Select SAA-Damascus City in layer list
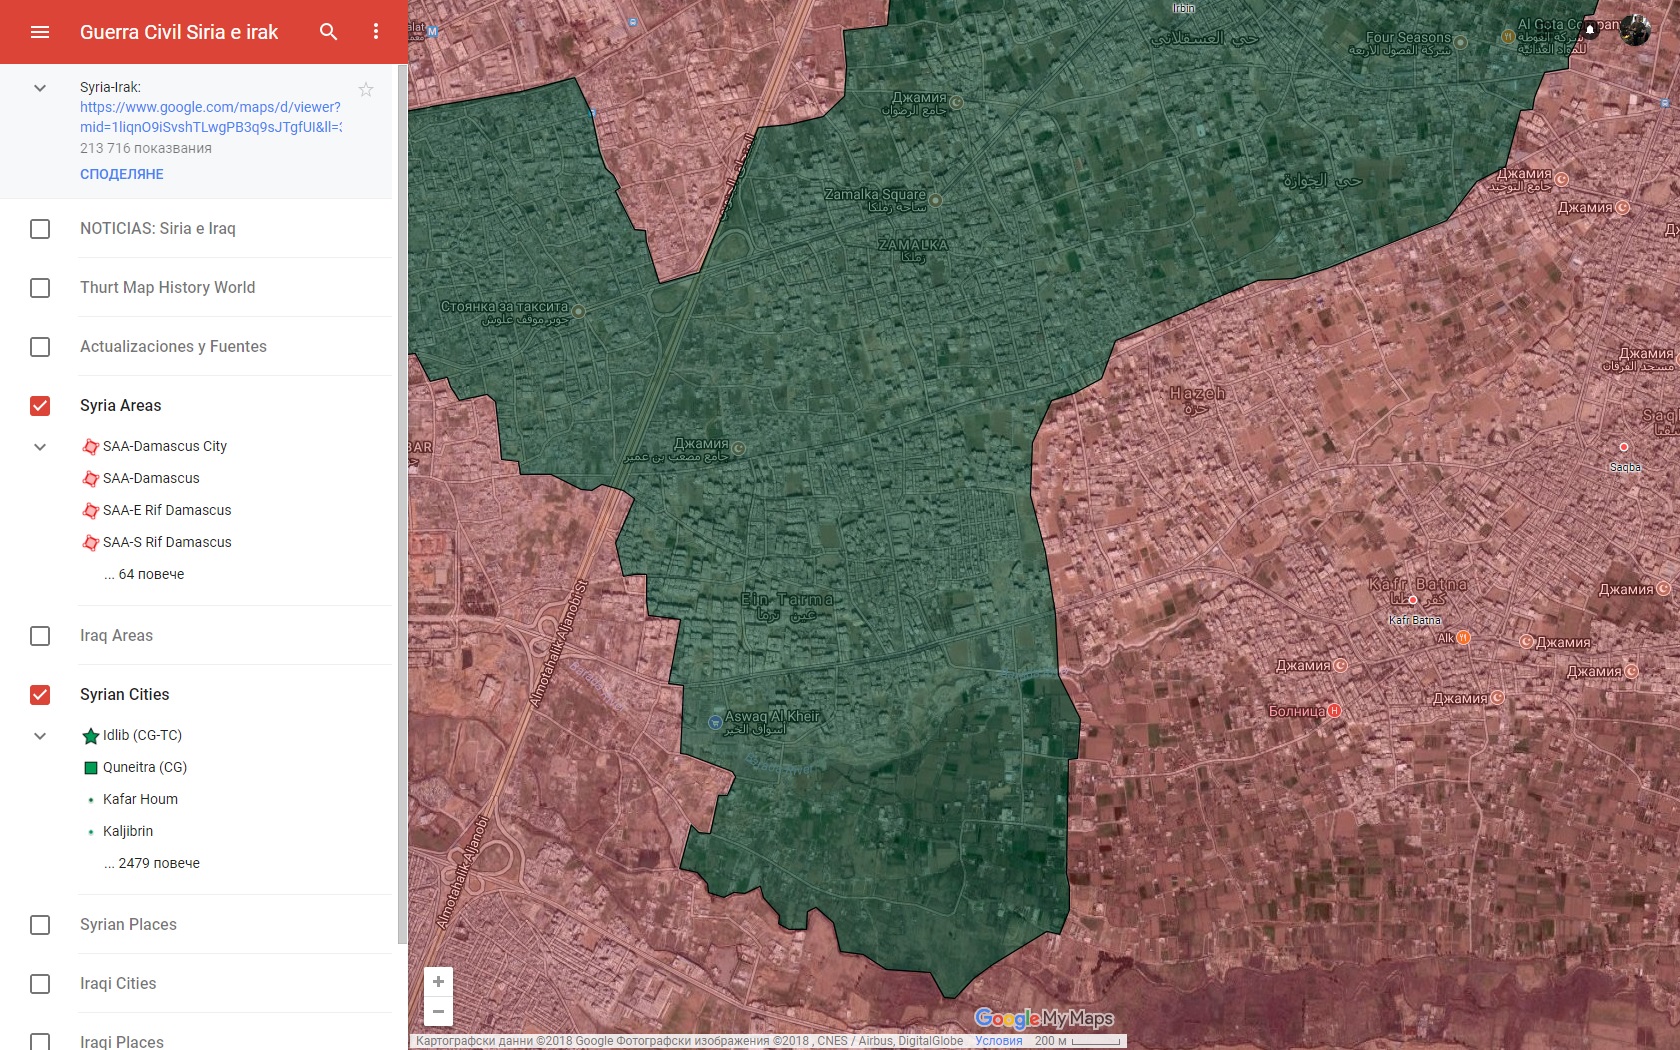Image resolution: width=1680 pixels, height=1050 pixels. (x=165, y=446)
